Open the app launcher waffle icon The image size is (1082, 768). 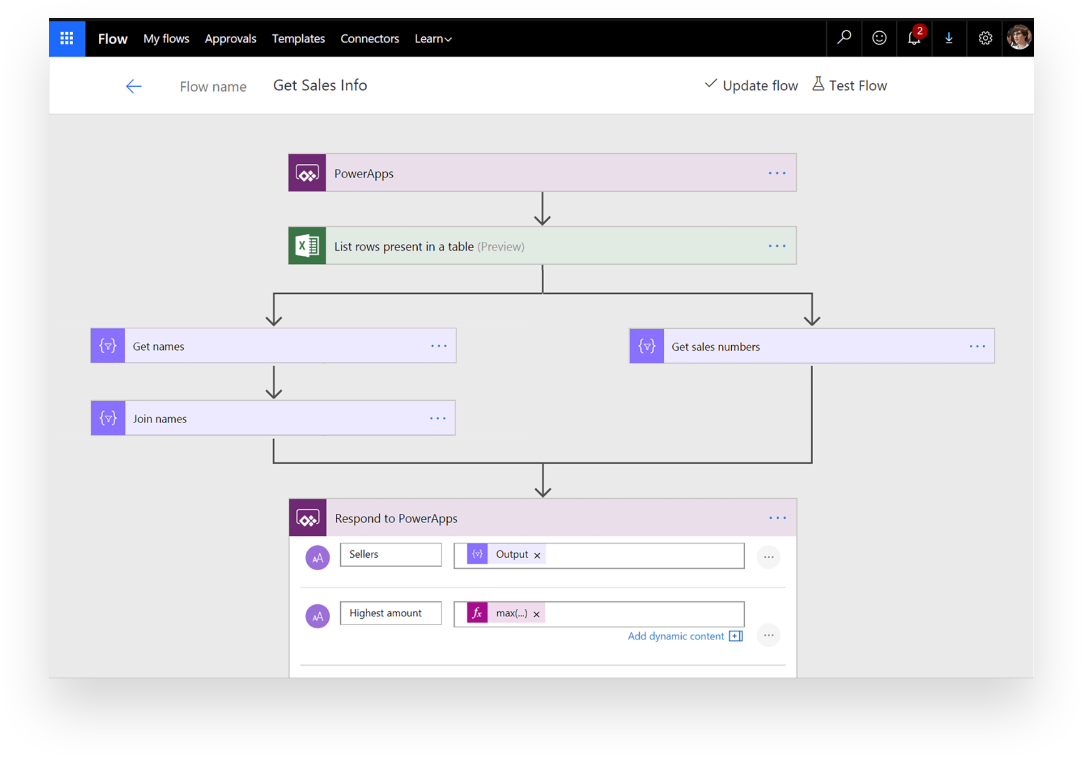pyautogui.click(x=67, y=39)
